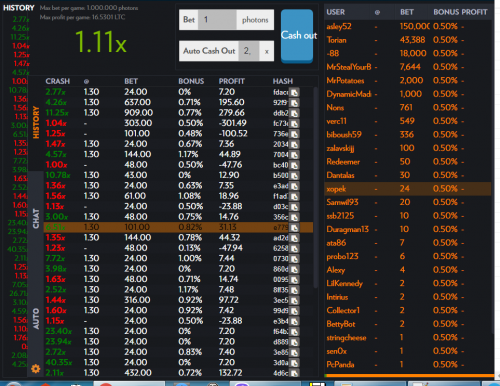Click the 1.08% bonus value
Viewport: 500px width, 386px height.
coord(191,196)
